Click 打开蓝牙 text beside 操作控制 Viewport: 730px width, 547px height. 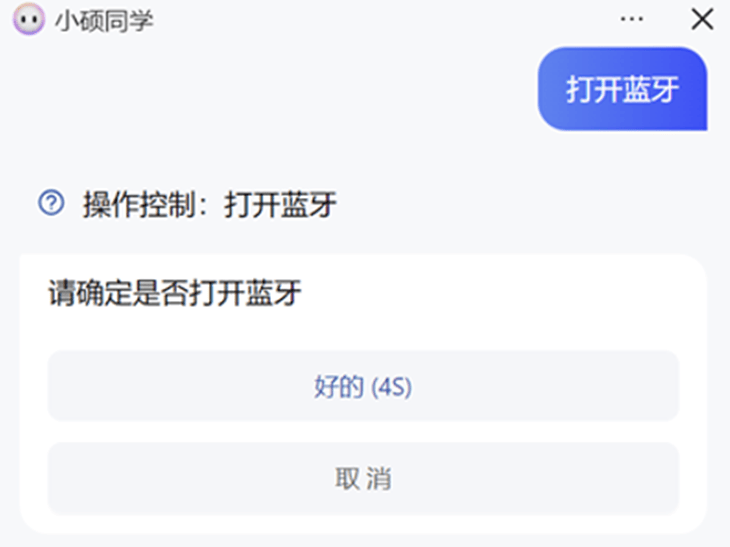280,204
